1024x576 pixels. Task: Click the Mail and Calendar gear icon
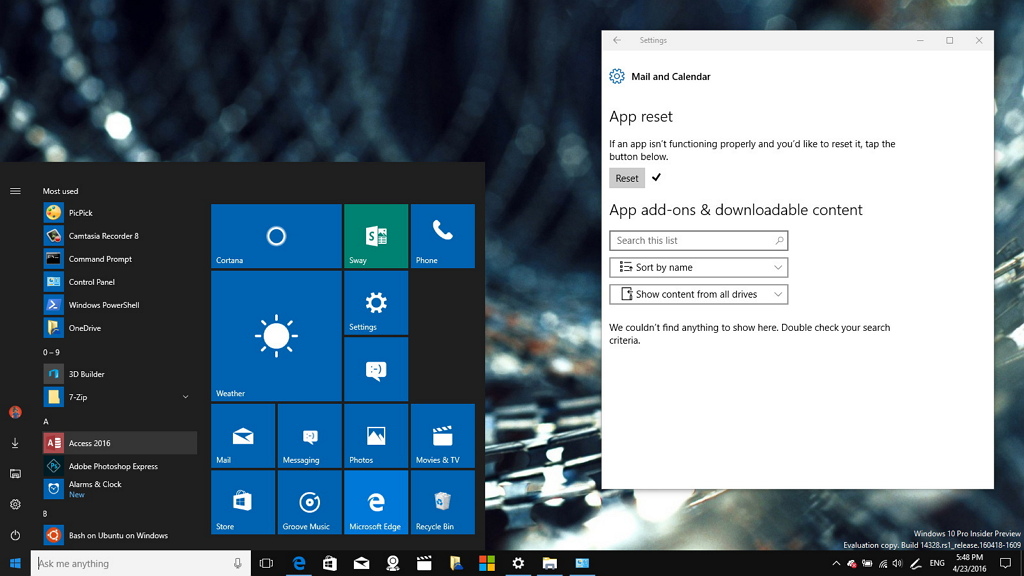pos(616,76)
